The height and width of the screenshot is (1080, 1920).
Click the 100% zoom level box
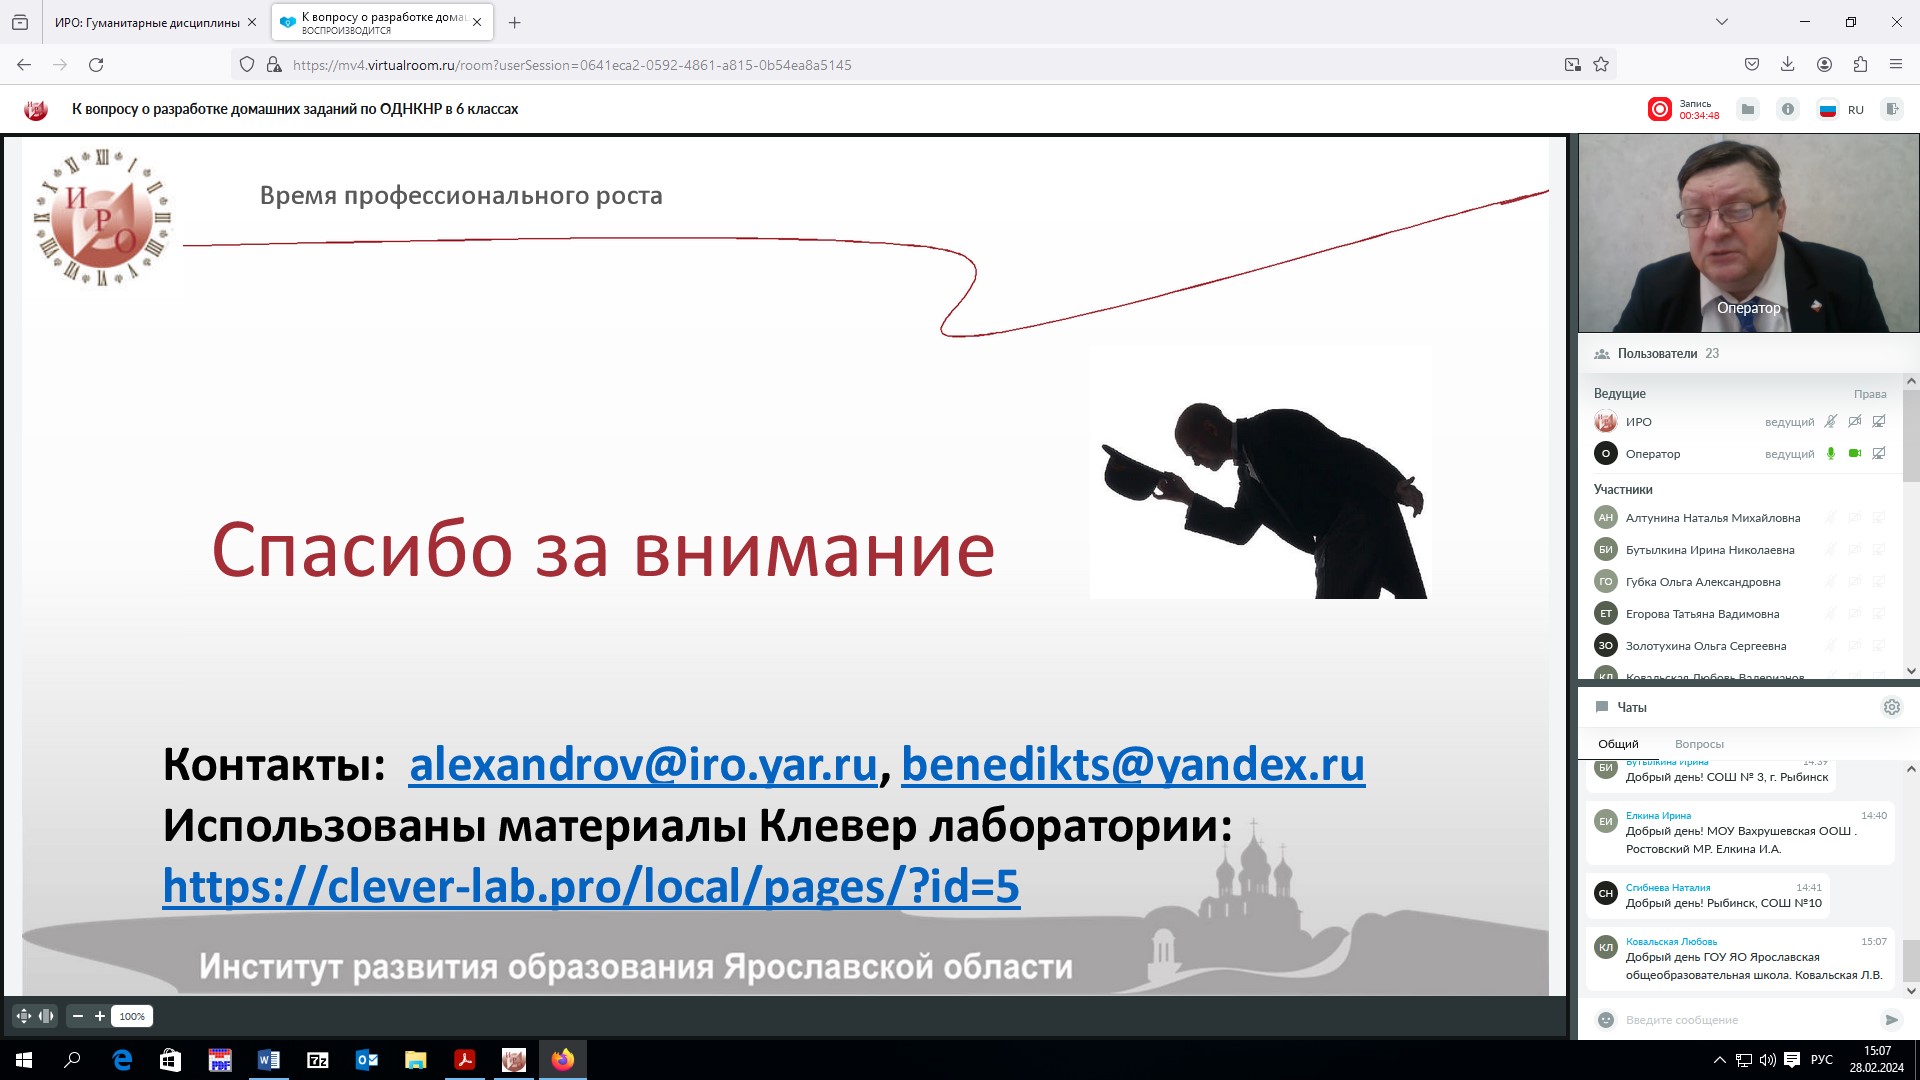(x=132, y=1016)
